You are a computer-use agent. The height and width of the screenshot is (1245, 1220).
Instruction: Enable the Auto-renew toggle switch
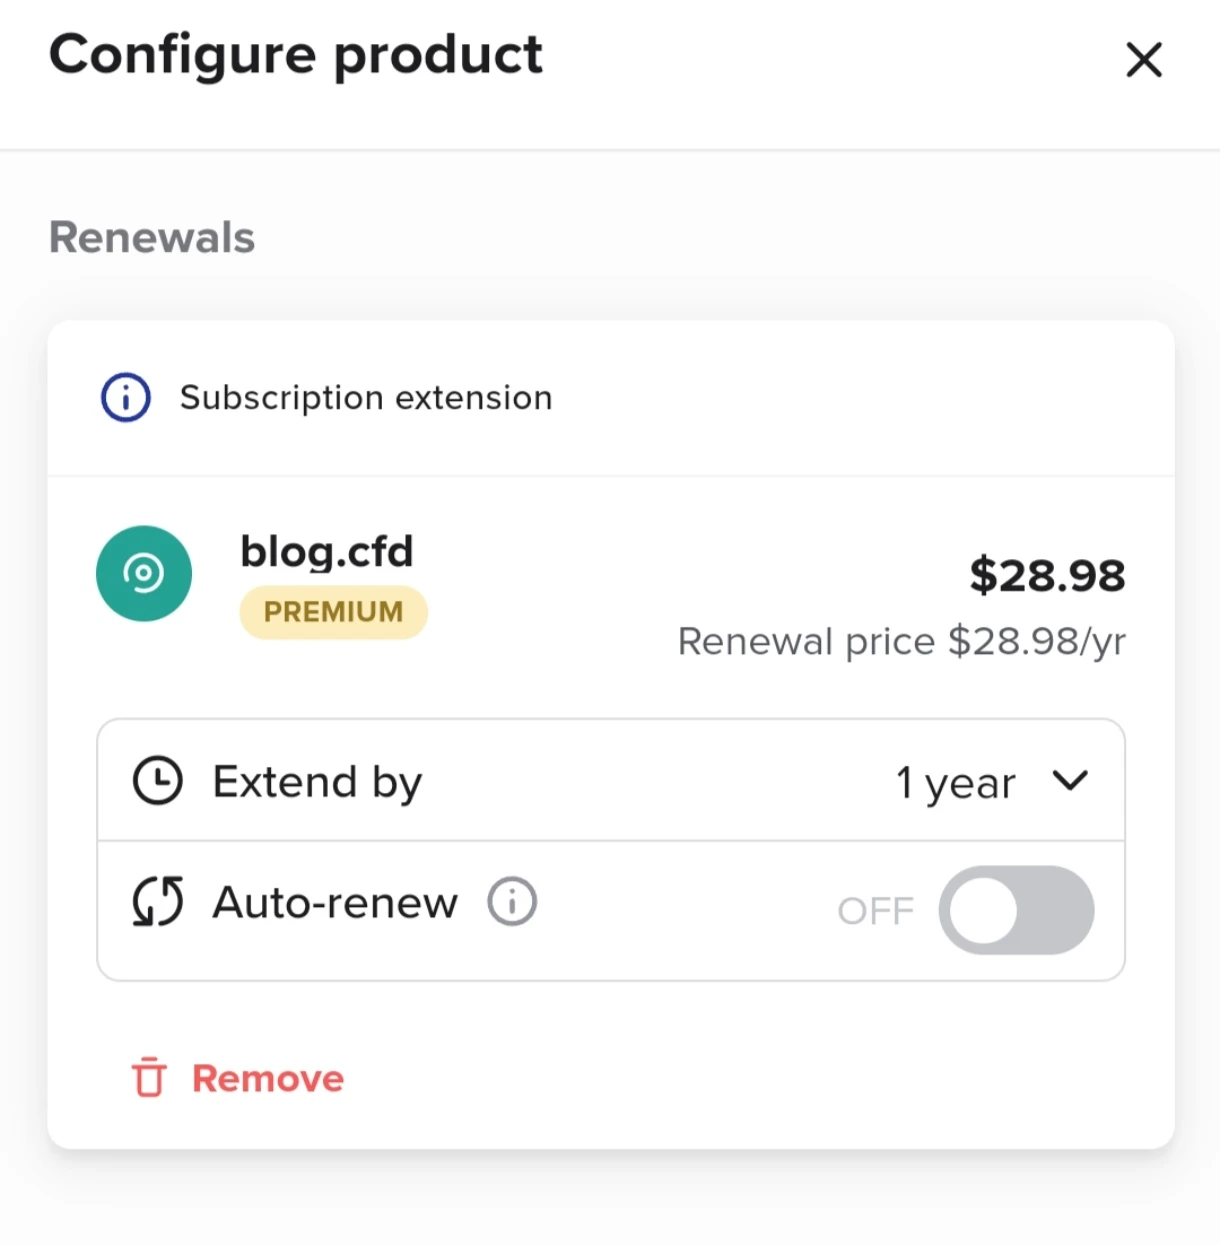point(1016,910)
